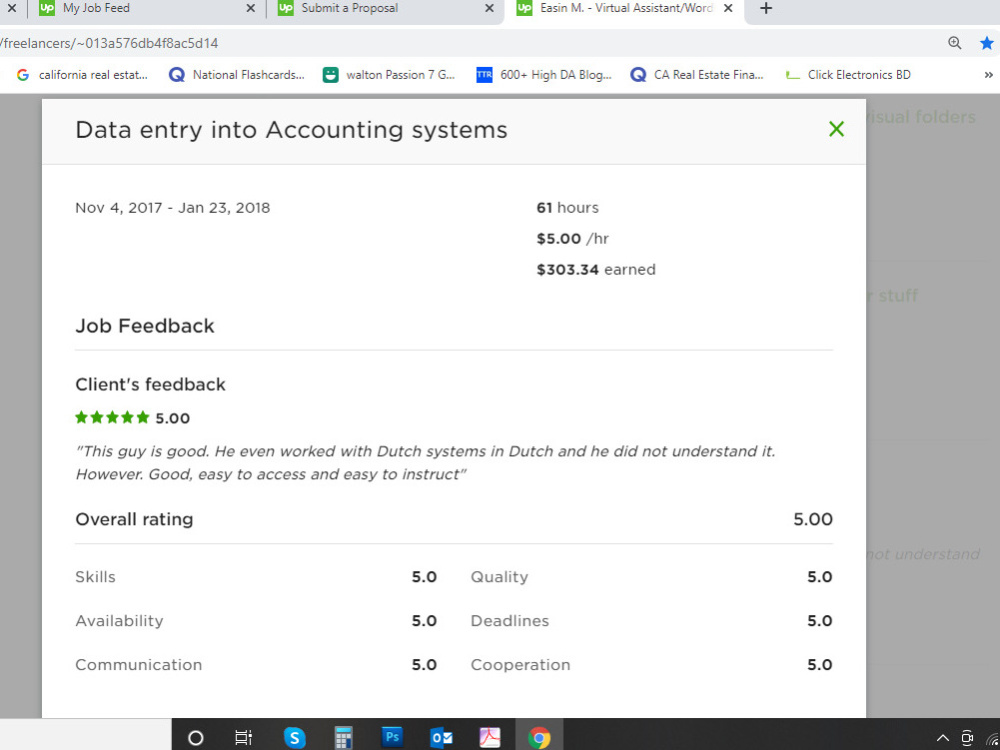Image resolution: width=1000 pixels, height=750 pixels.
Task: Click the Quality rating row label
Action: [499, 577]
